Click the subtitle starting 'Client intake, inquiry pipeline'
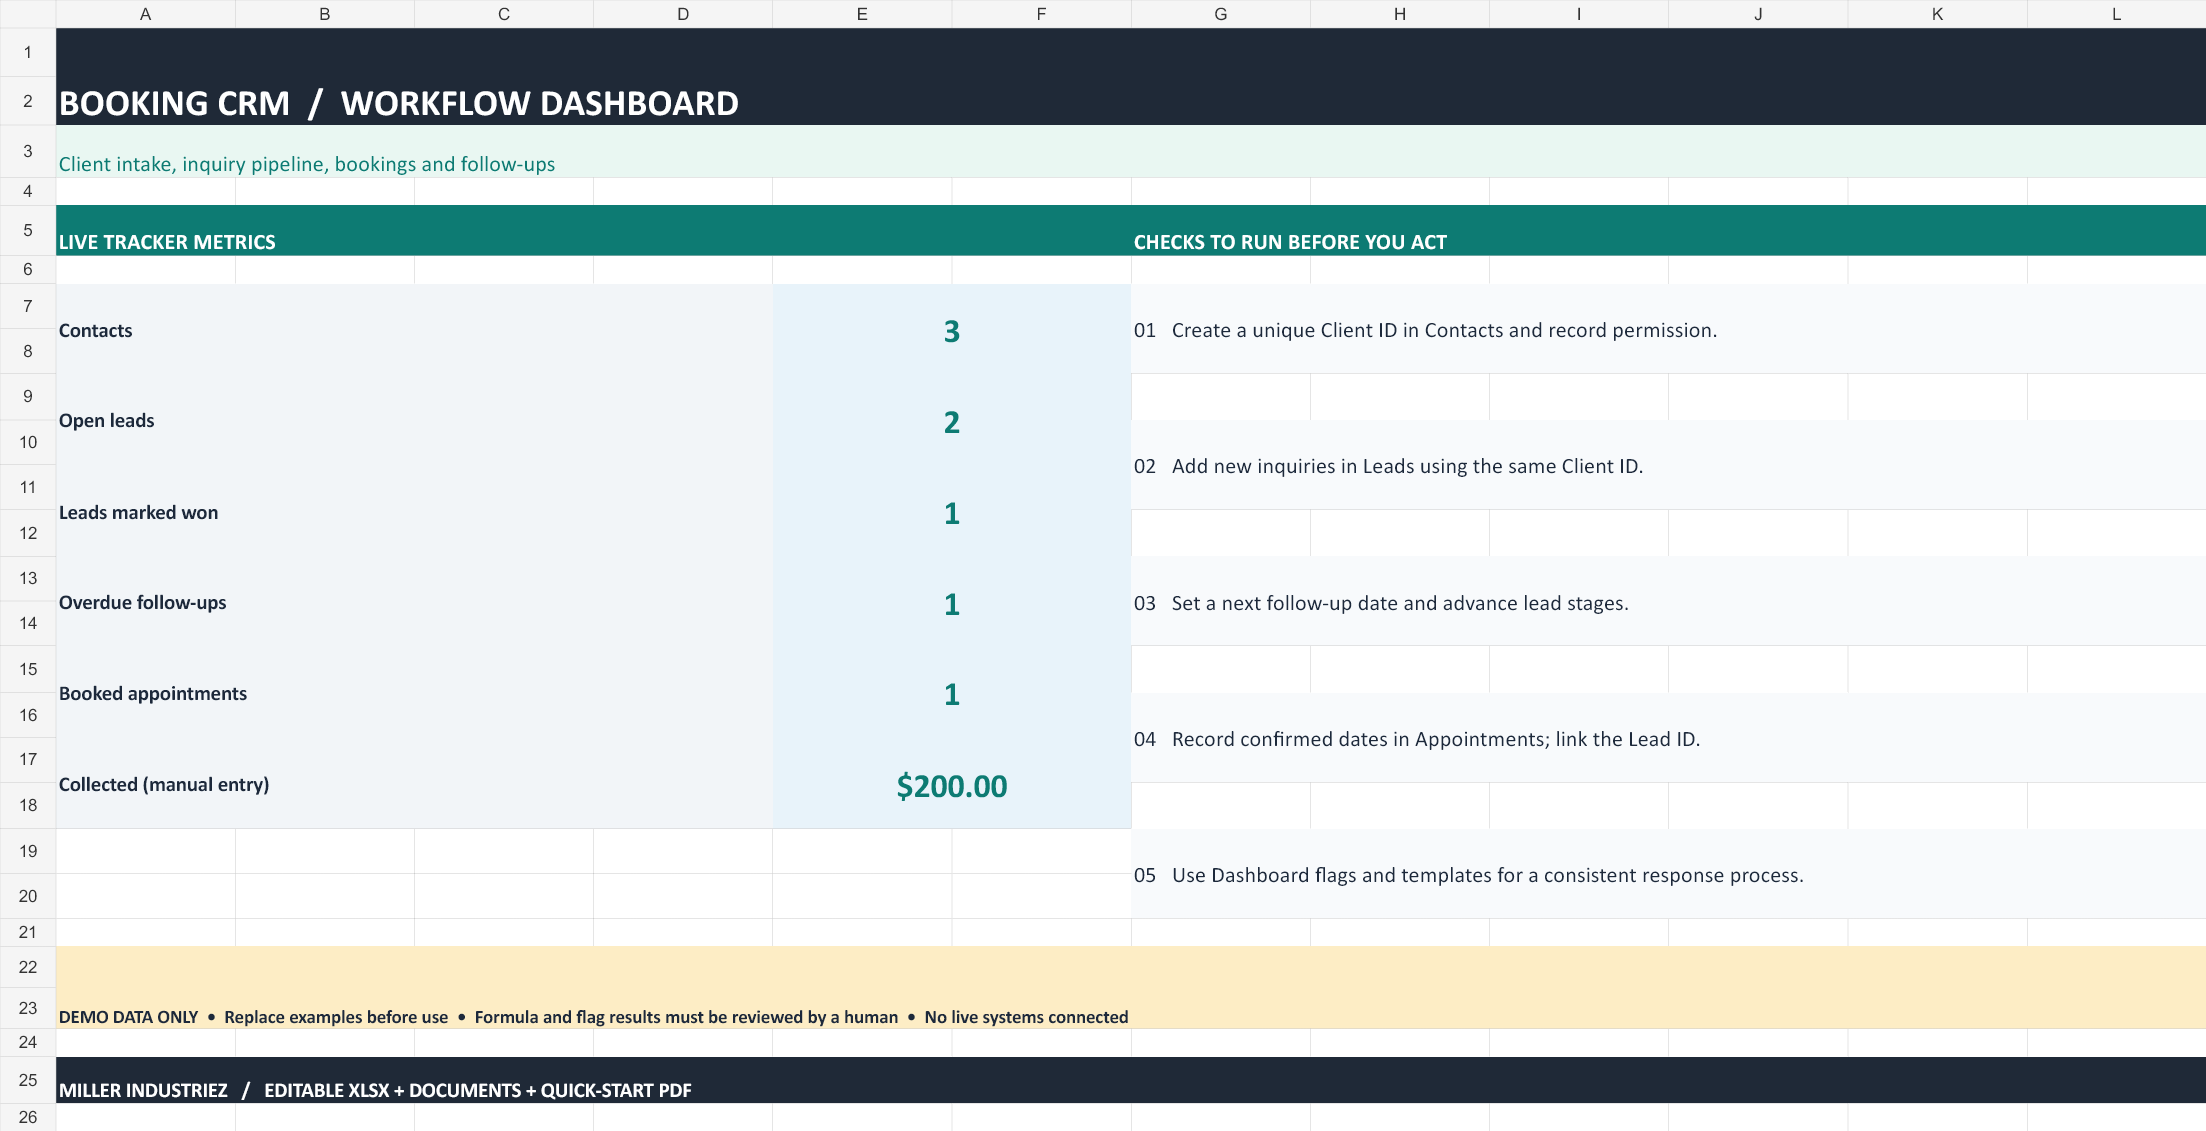This screenshot has height=1131, width=2206. 307,164
